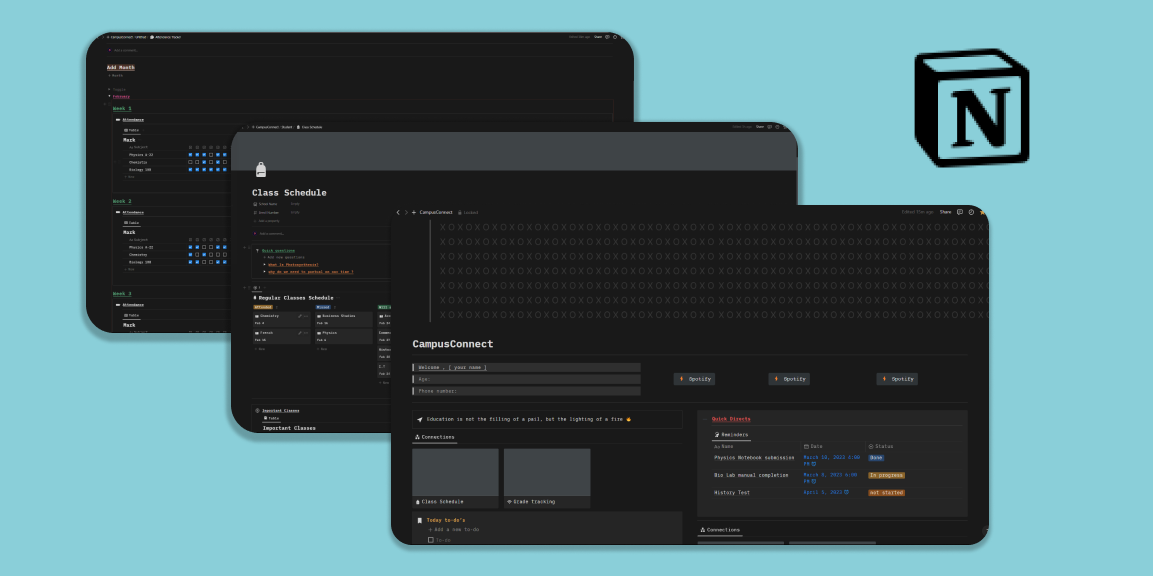Collapse the Quick Directs toggle arrow

pyautogui.click(x=704, y=419)
